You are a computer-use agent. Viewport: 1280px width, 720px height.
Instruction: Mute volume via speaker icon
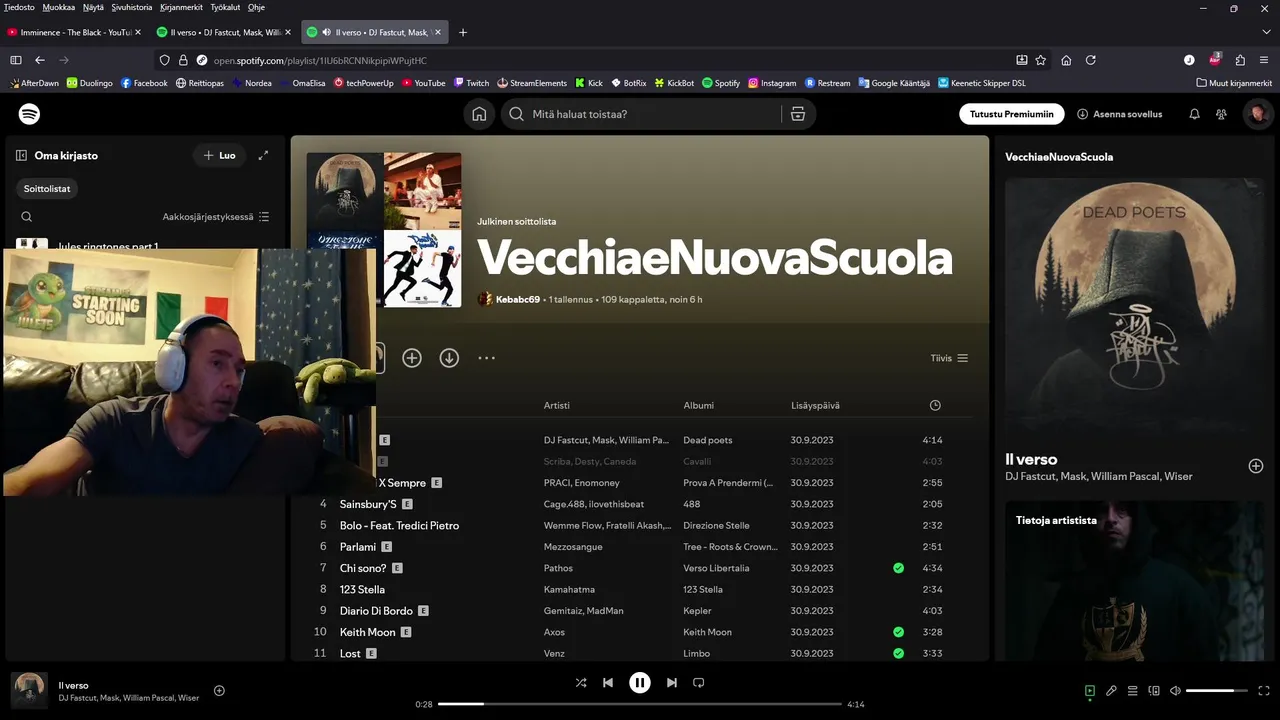[x=1175, y=690]
